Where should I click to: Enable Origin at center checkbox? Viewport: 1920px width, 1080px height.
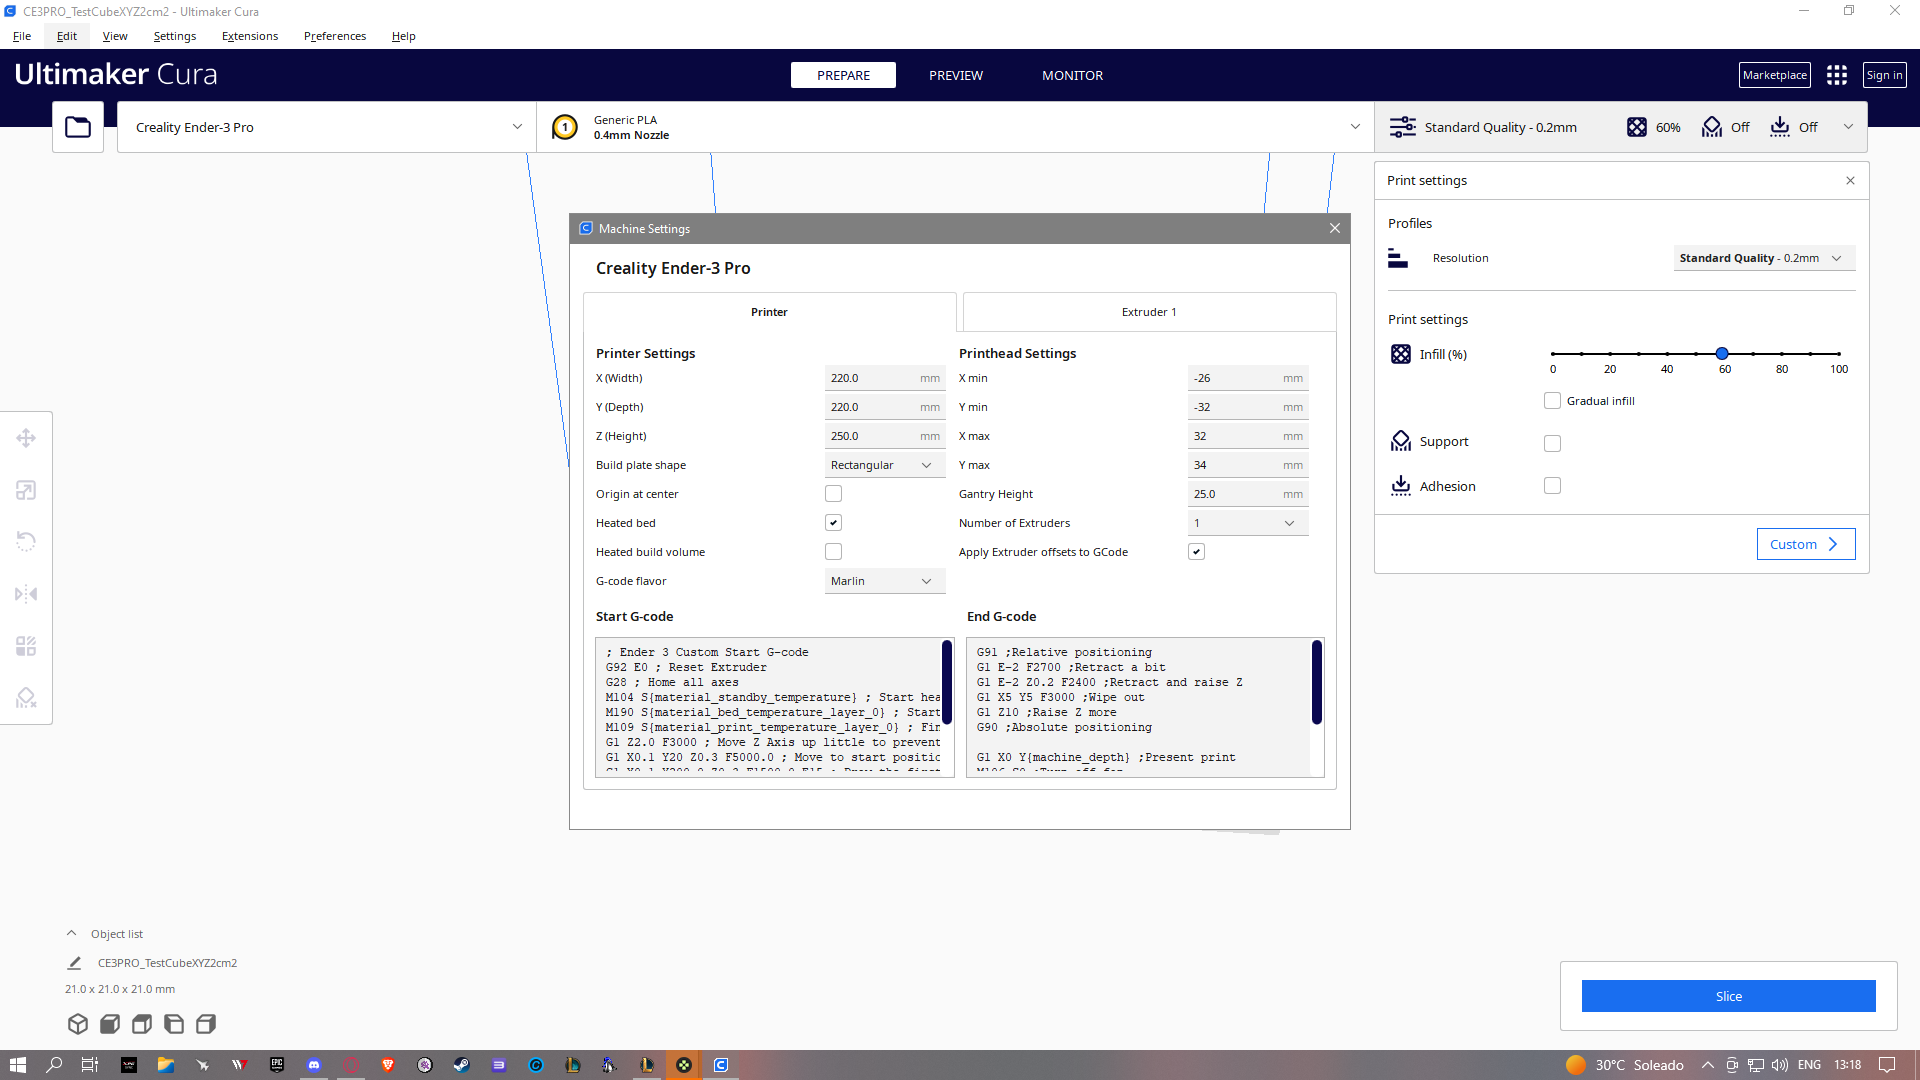tap(833, 494)
